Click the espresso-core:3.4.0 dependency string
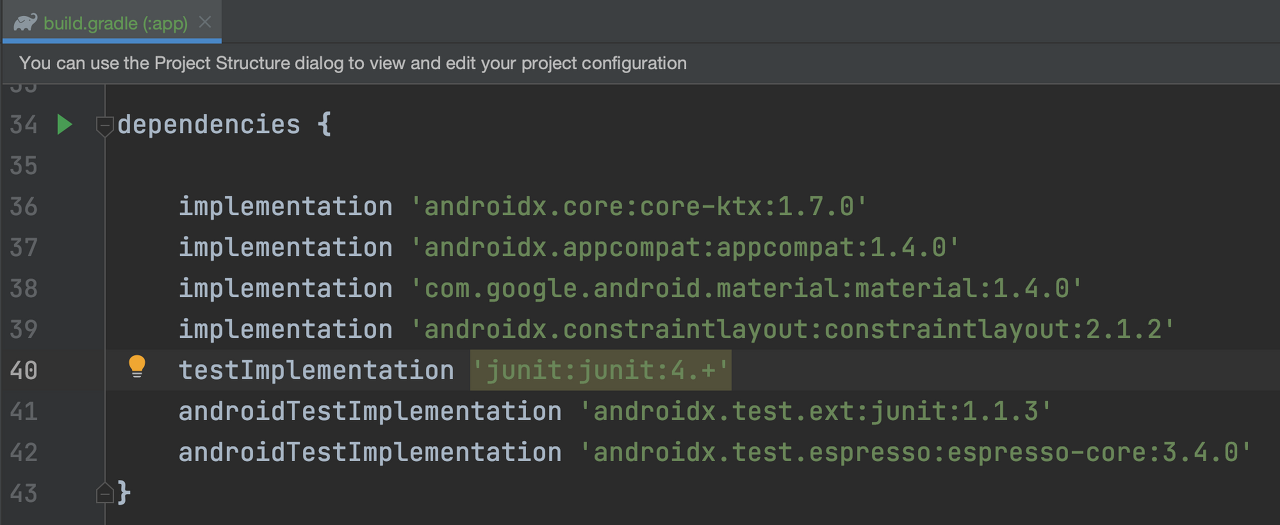Screen dimensions: 1280x525 pos(915,453)
